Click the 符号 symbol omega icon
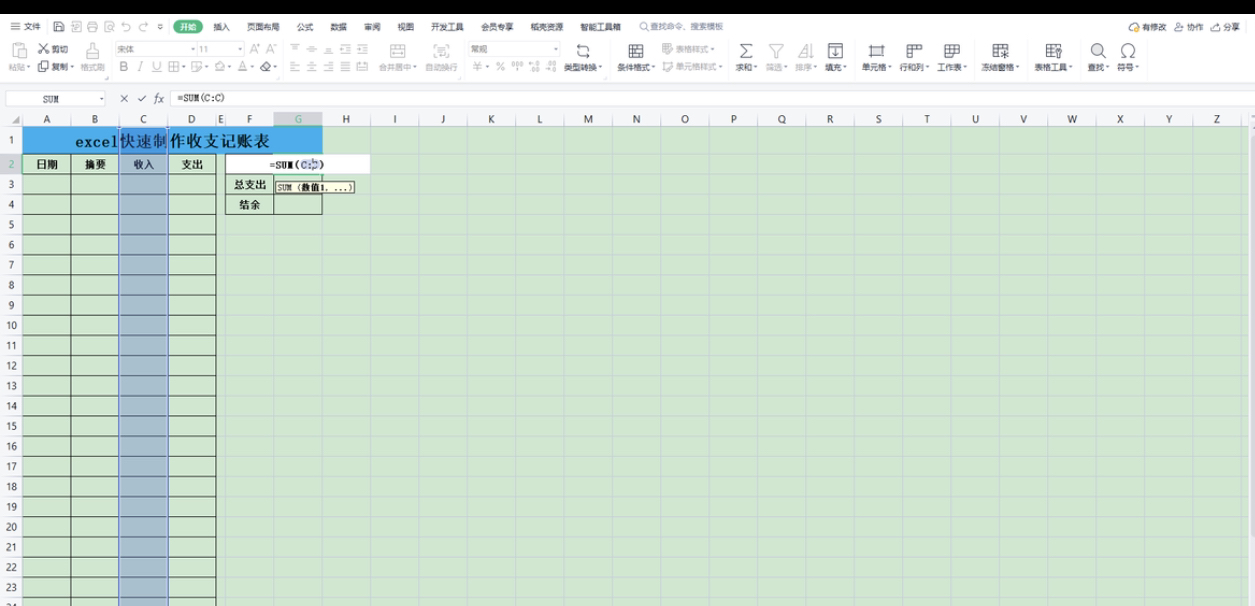This screenshot has width=1255, height=606. point(1128,50)
